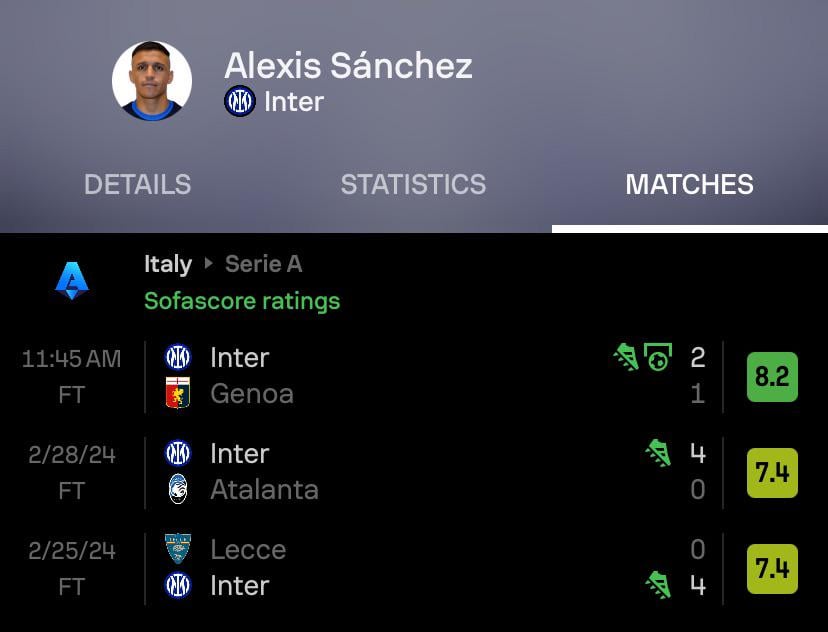Select the boot icon in the Inter-Atalanta row

657,452
